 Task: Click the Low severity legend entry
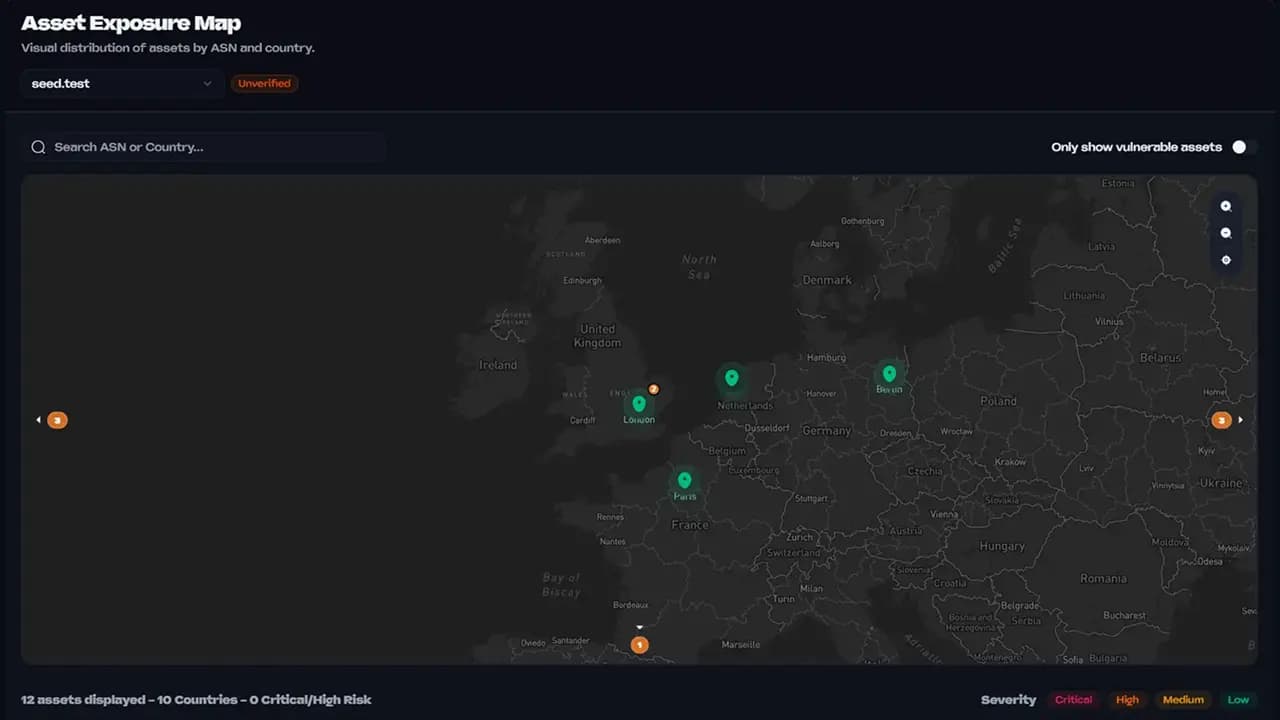[x=1238, y=699]
